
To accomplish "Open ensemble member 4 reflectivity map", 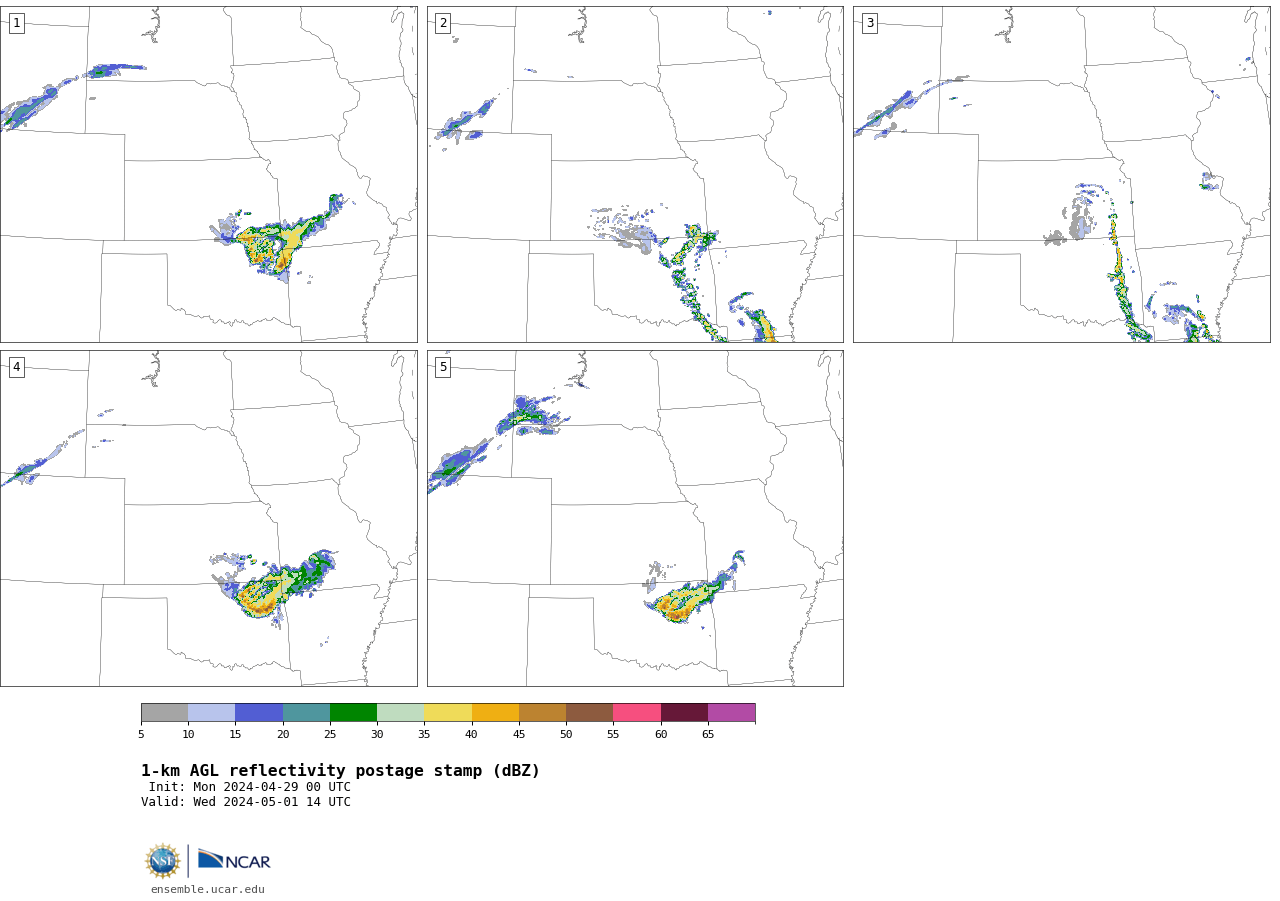I will pyautogui.click(x=208, y=518).
